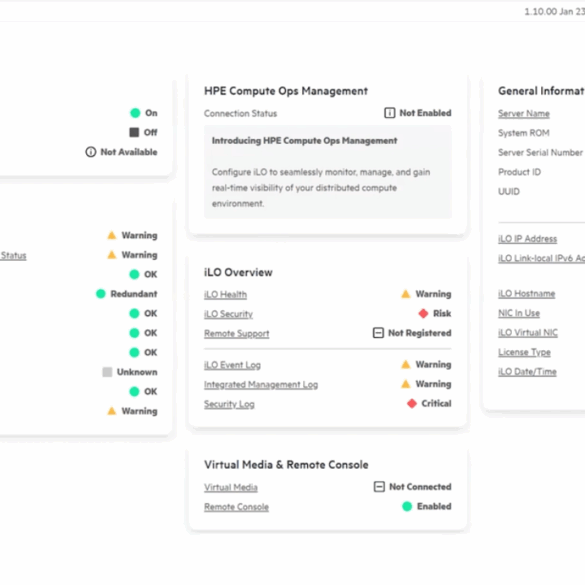Image resolution: width=585 pixels, height=585 pixels.
Task: Click the Not Connected status icon
Action: [379, 487]
